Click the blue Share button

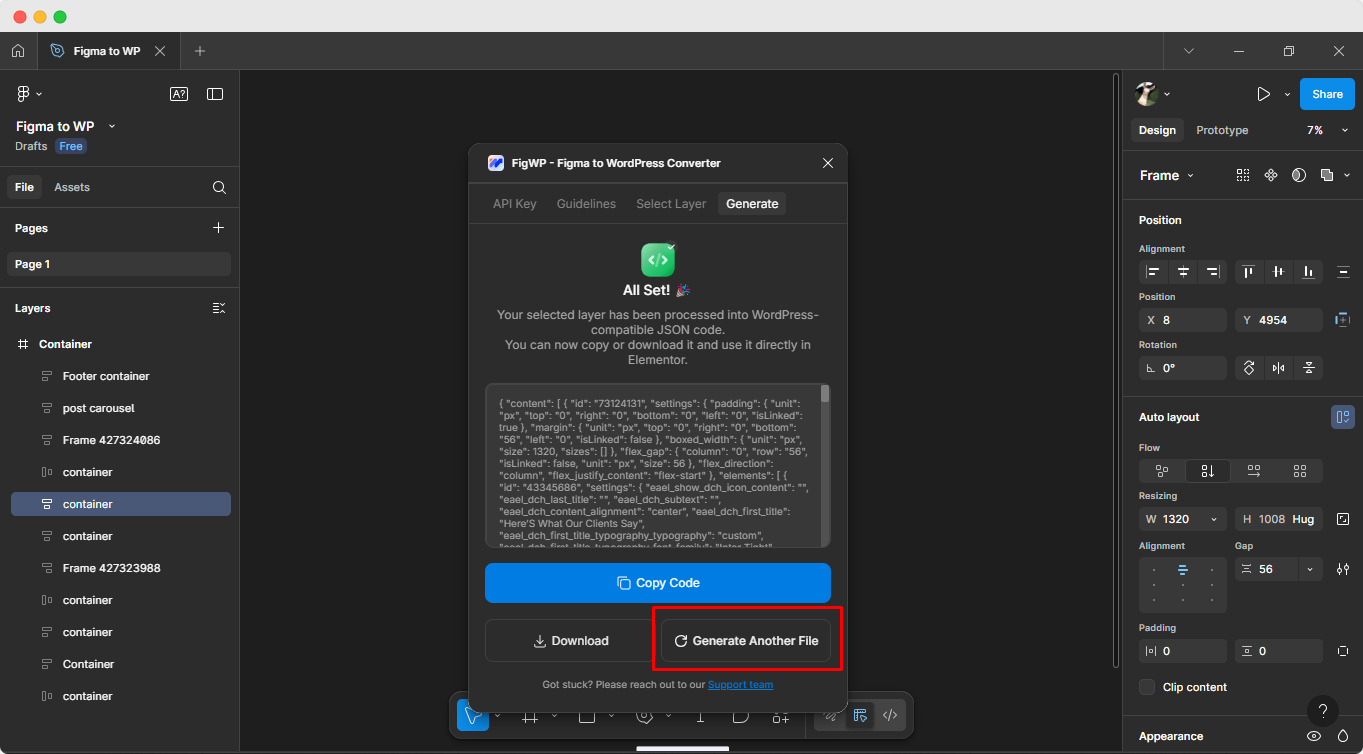tap(1327, 94)
